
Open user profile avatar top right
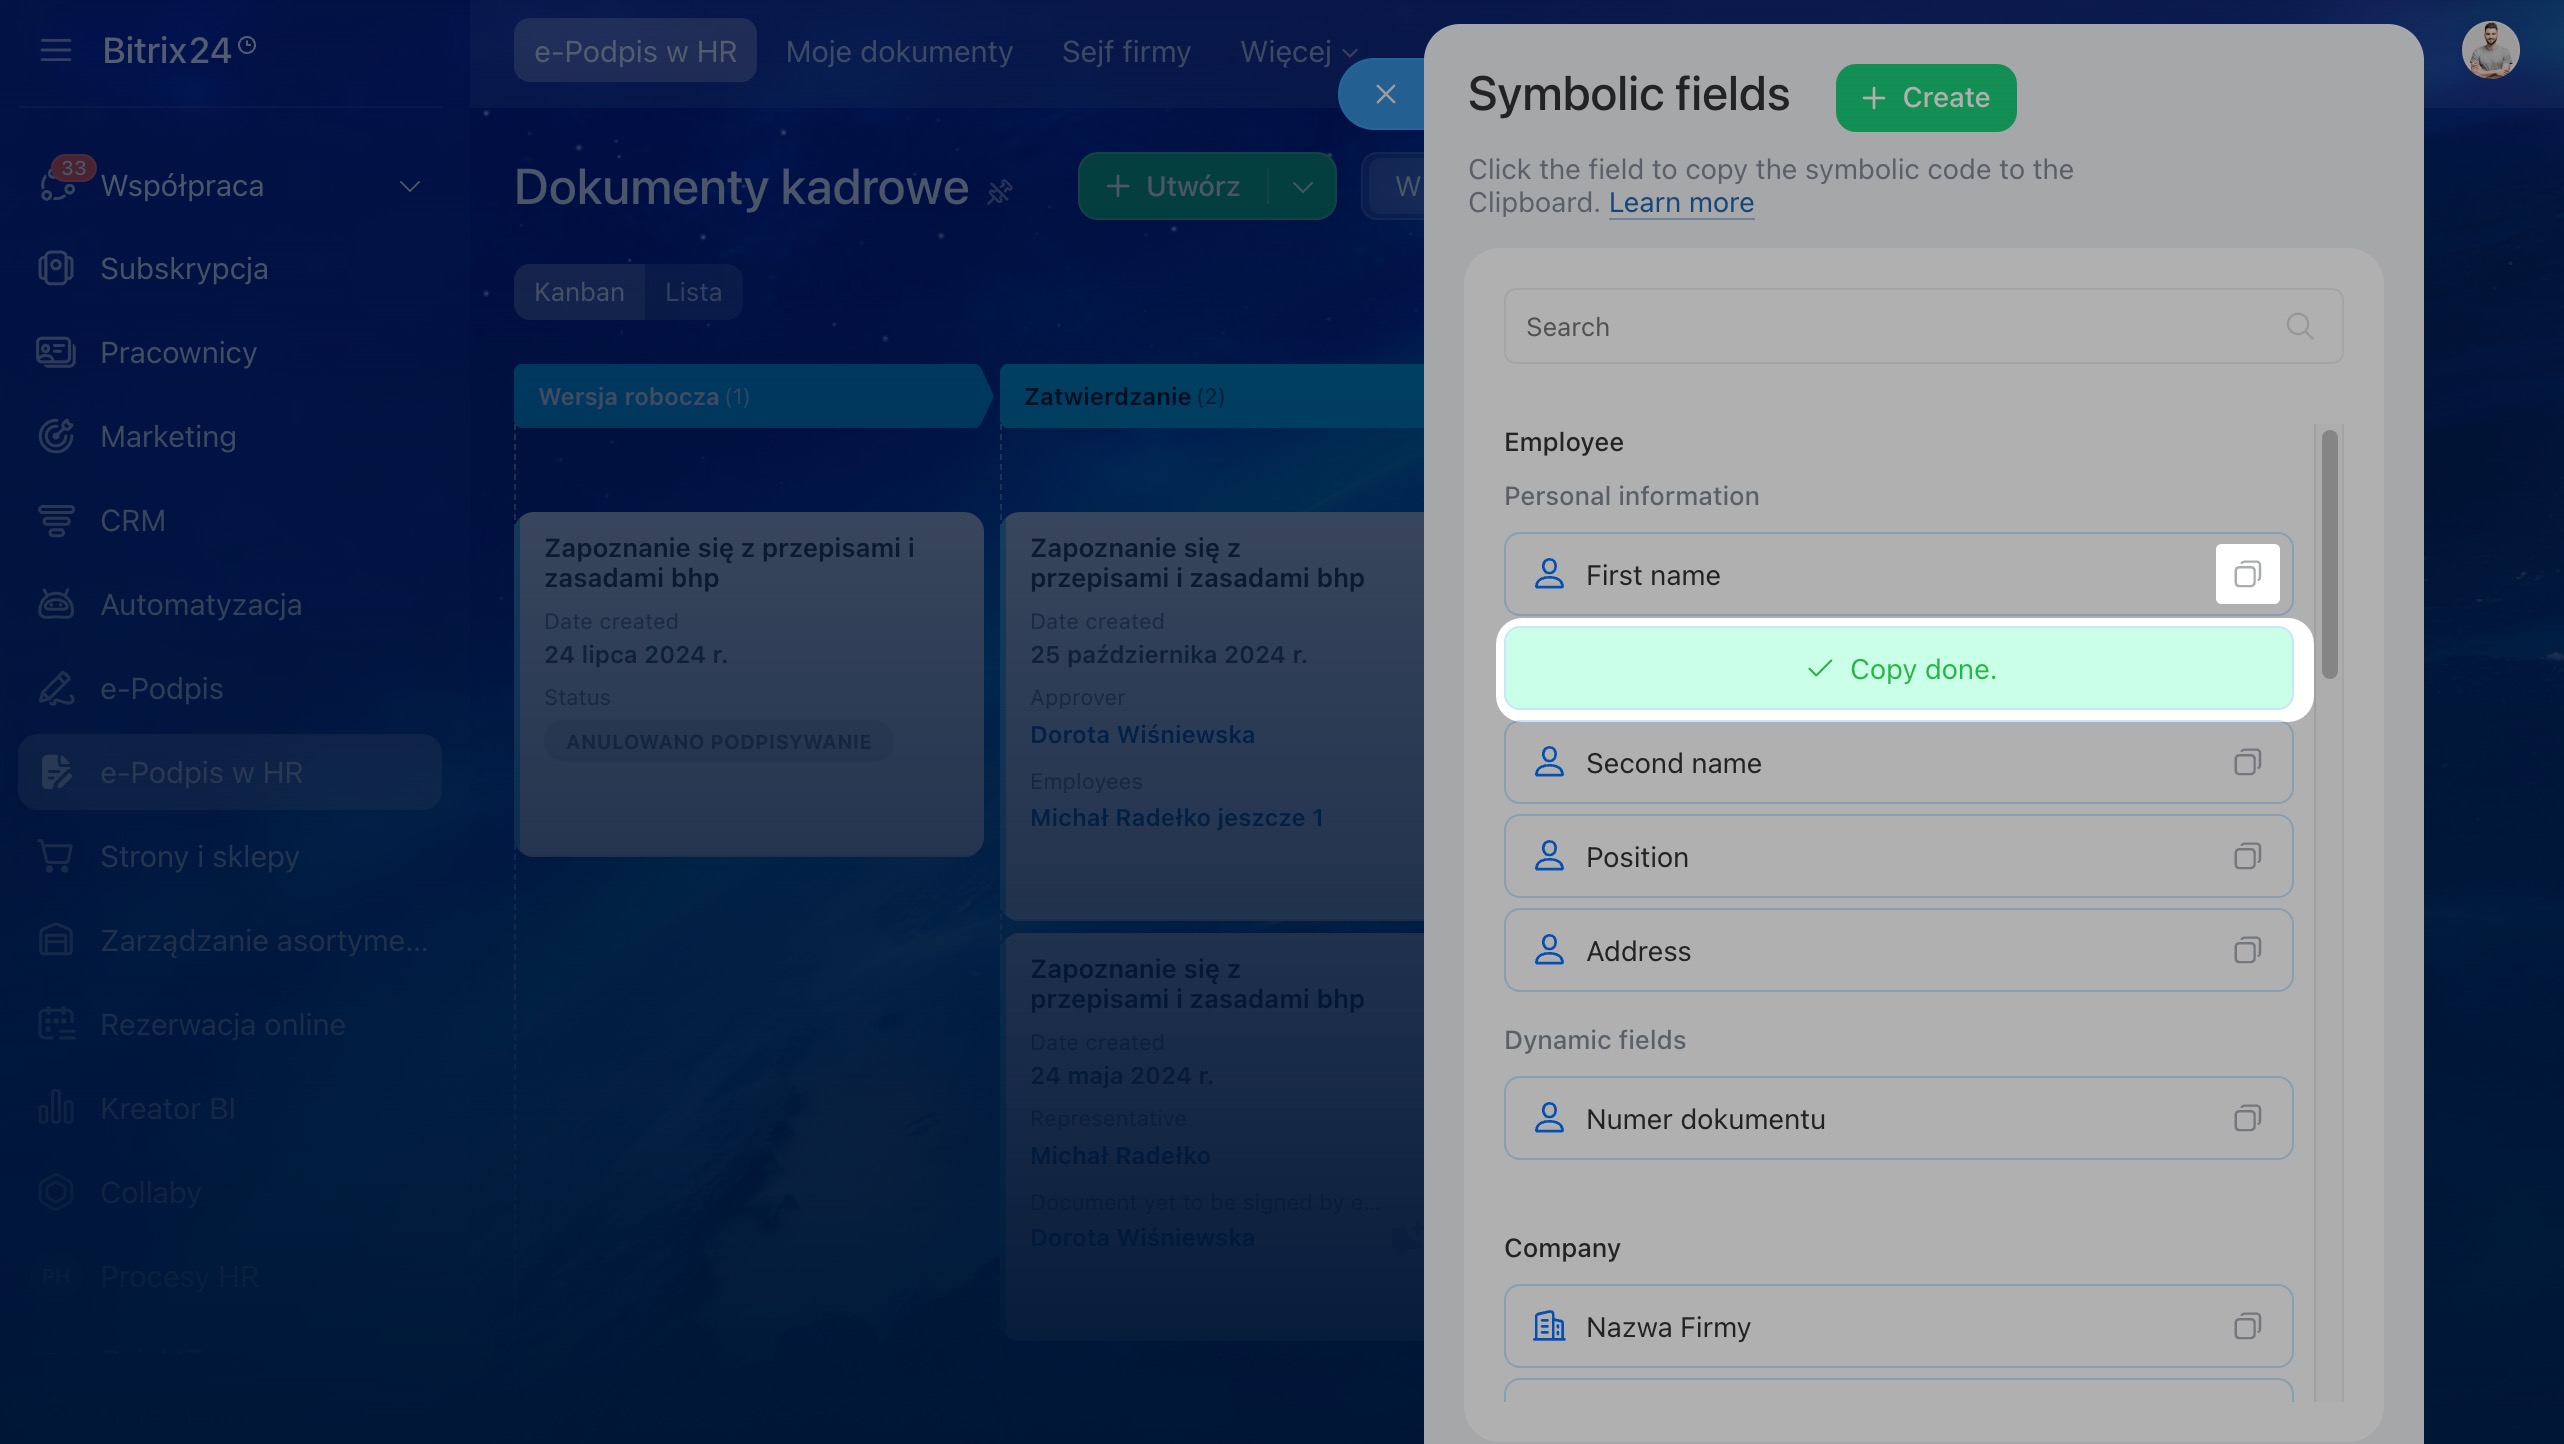point(2489,50)
